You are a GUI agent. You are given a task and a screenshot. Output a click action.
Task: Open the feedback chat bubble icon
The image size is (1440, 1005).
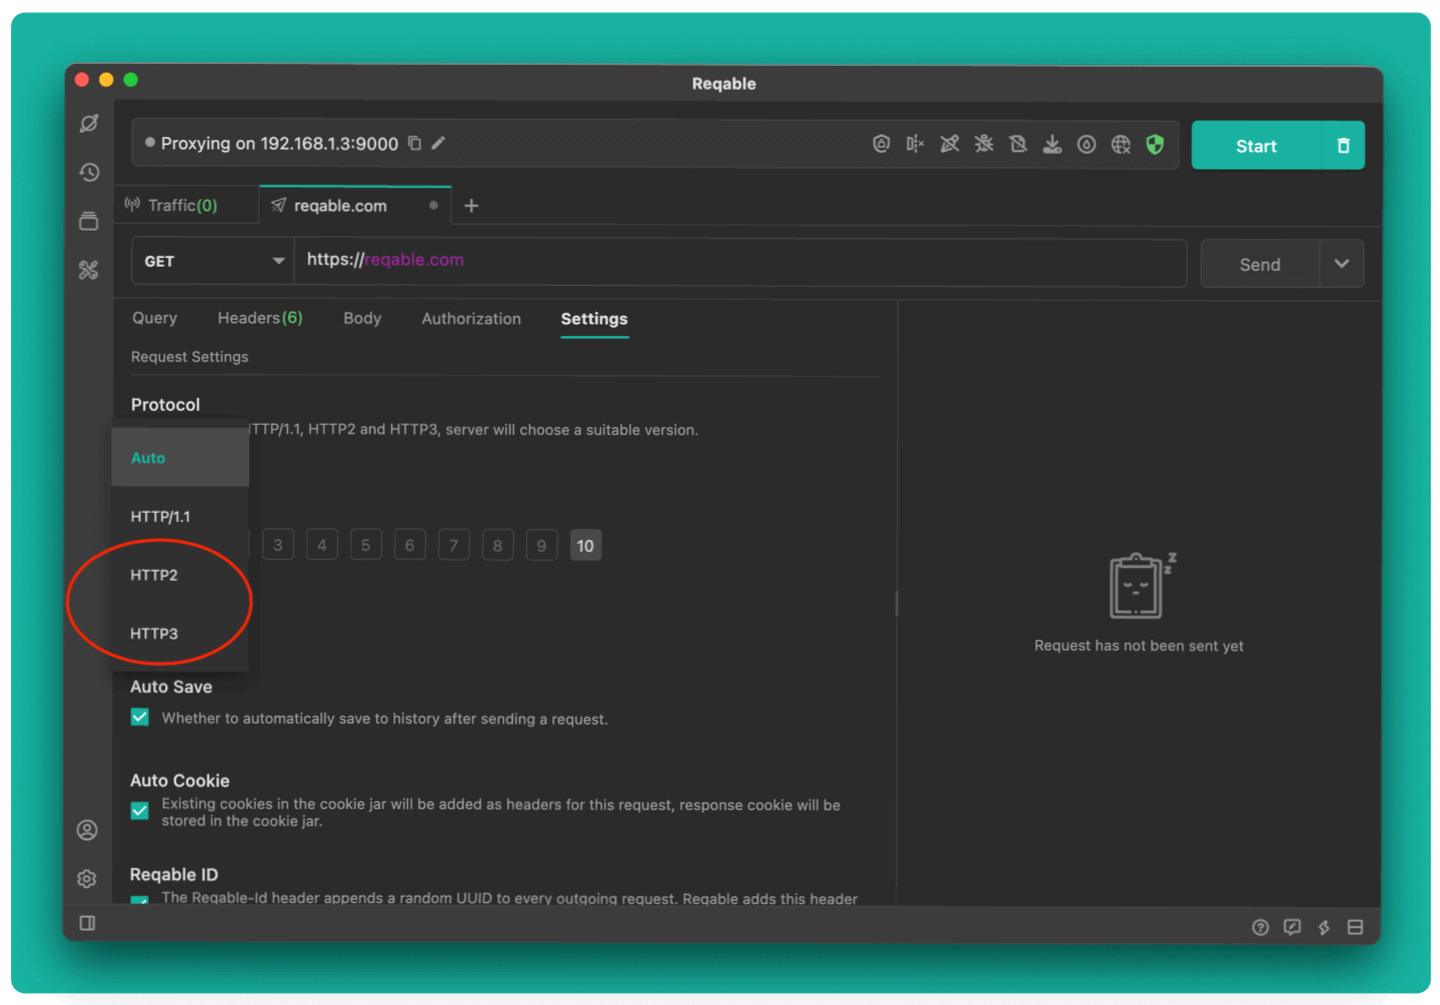click(x=1292, y=927)
